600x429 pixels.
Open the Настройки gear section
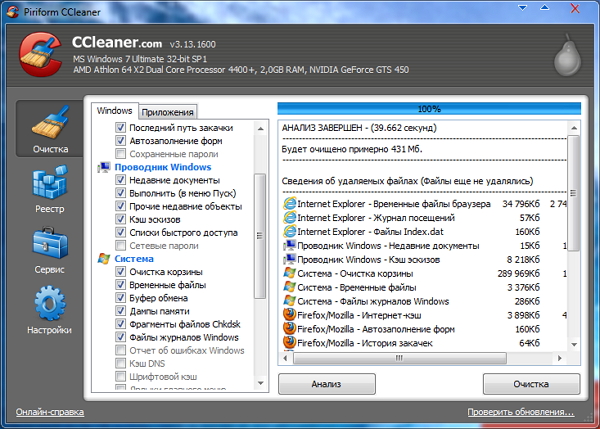tap(50, 310)
